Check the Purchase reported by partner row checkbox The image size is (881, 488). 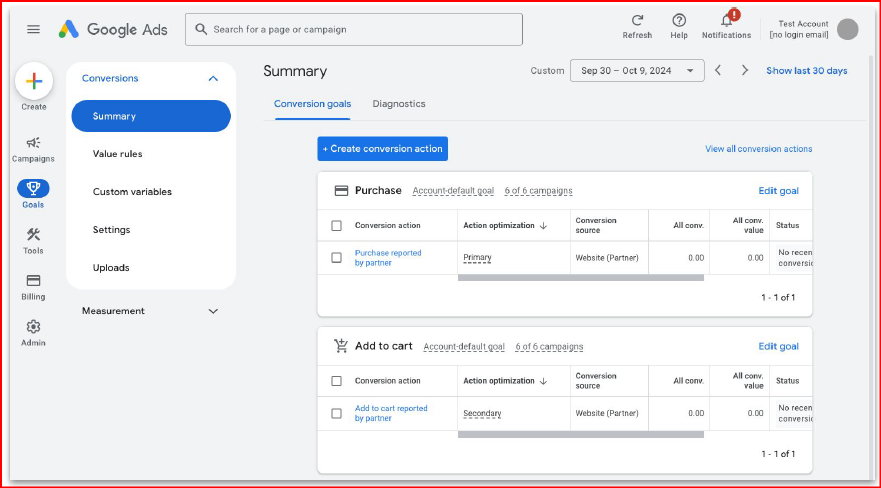pyautogui.click(x=336, y=258)
